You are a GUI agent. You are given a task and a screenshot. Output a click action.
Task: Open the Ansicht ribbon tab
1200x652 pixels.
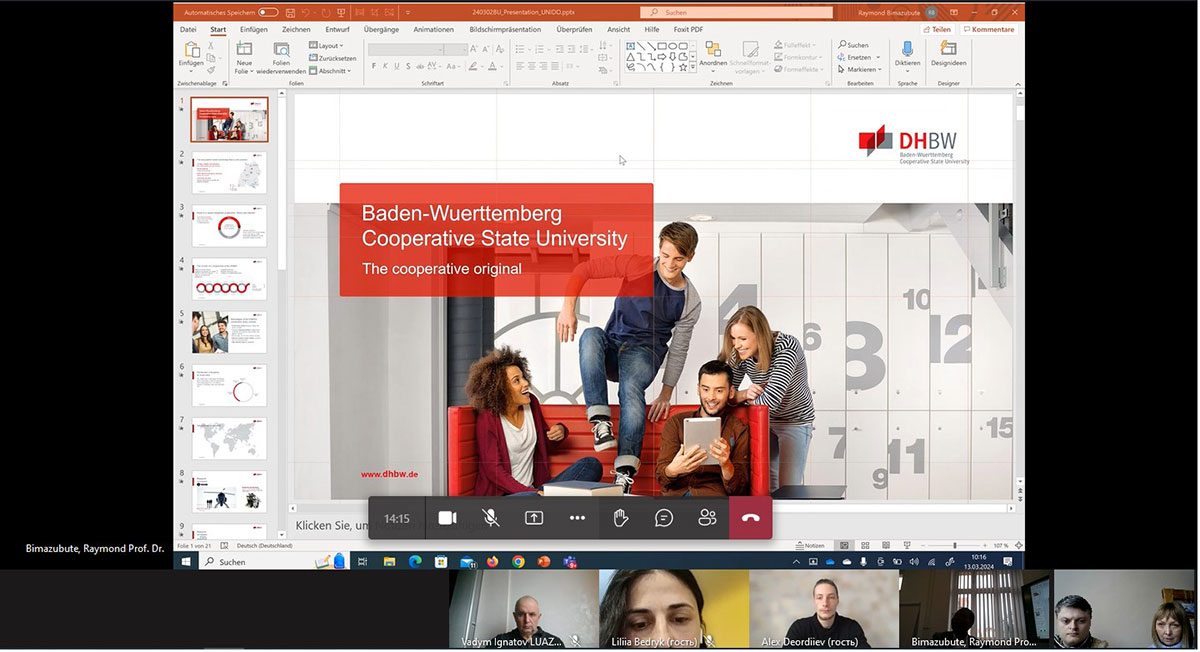(619, 29)
